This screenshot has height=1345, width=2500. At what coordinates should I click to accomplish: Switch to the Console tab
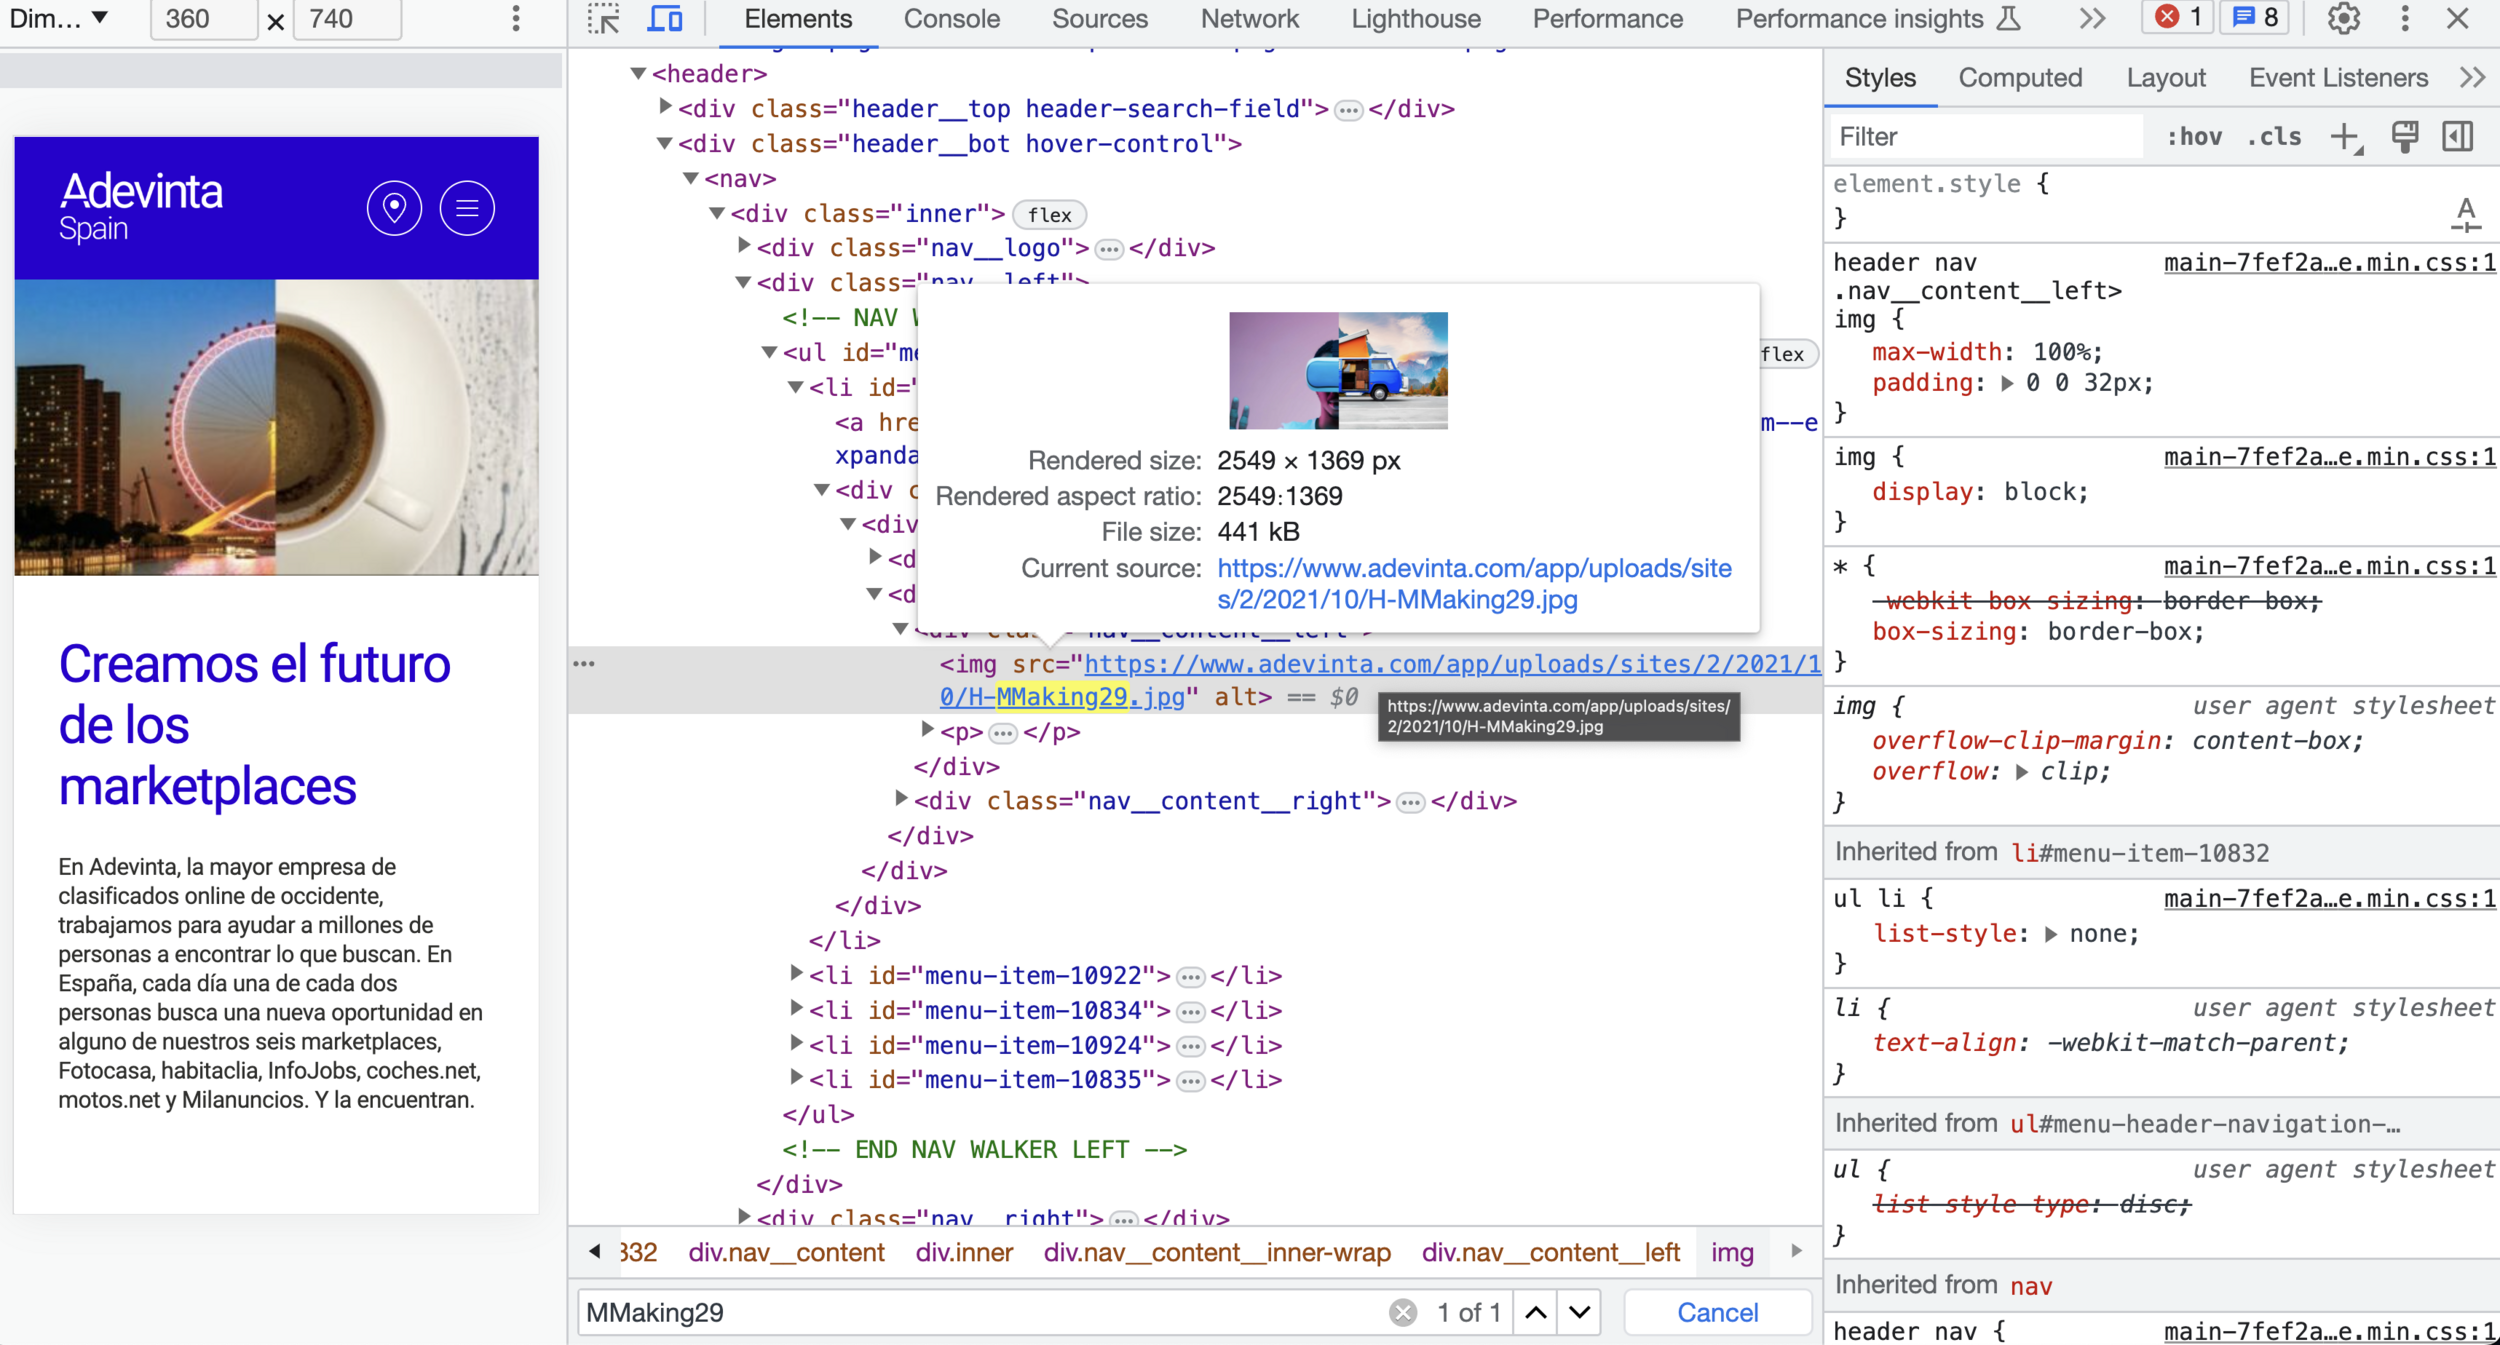tap(951, 19)
